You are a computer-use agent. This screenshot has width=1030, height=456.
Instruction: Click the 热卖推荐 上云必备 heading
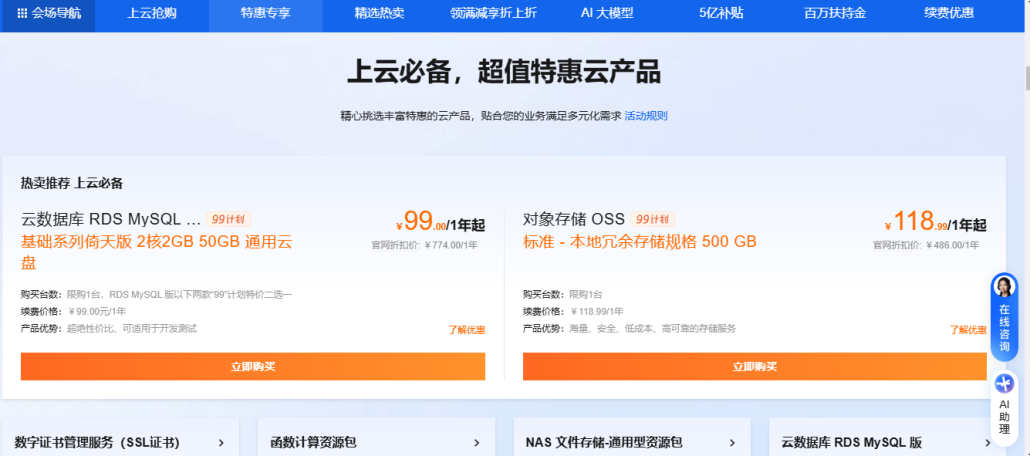[x=72, y=183]
